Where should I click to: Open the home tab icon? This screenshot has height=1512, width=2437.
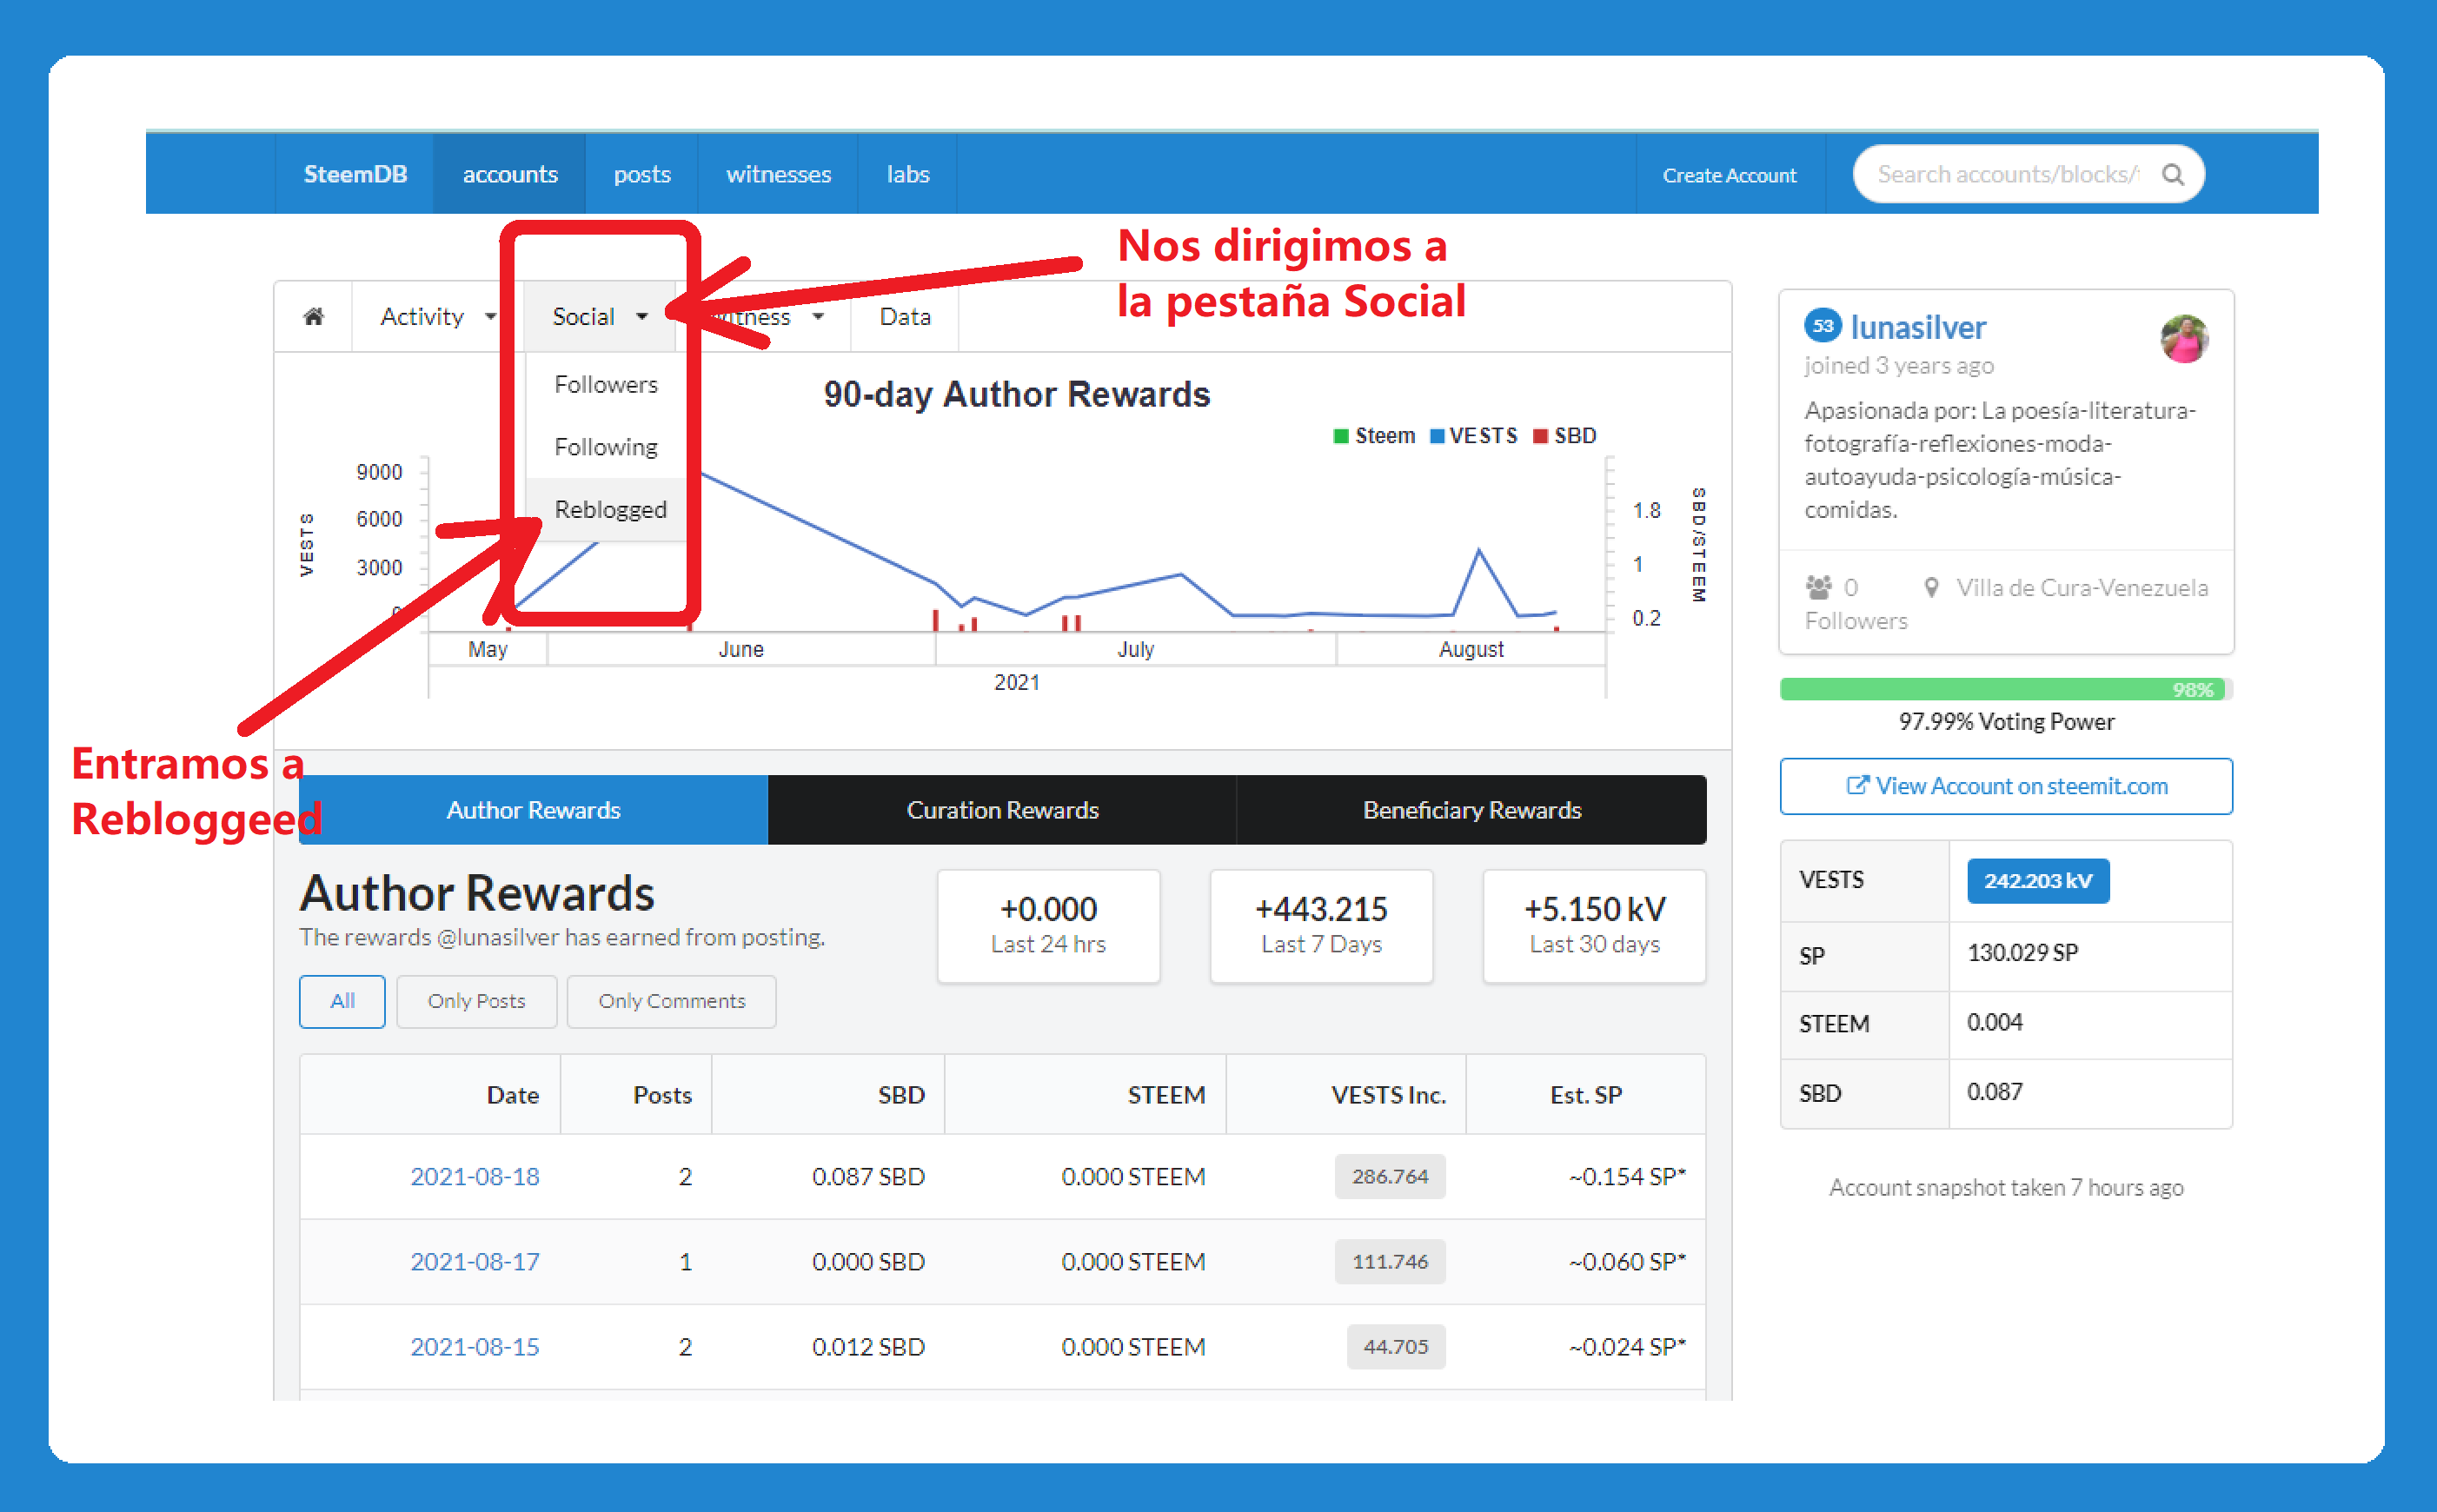[313, 317]
